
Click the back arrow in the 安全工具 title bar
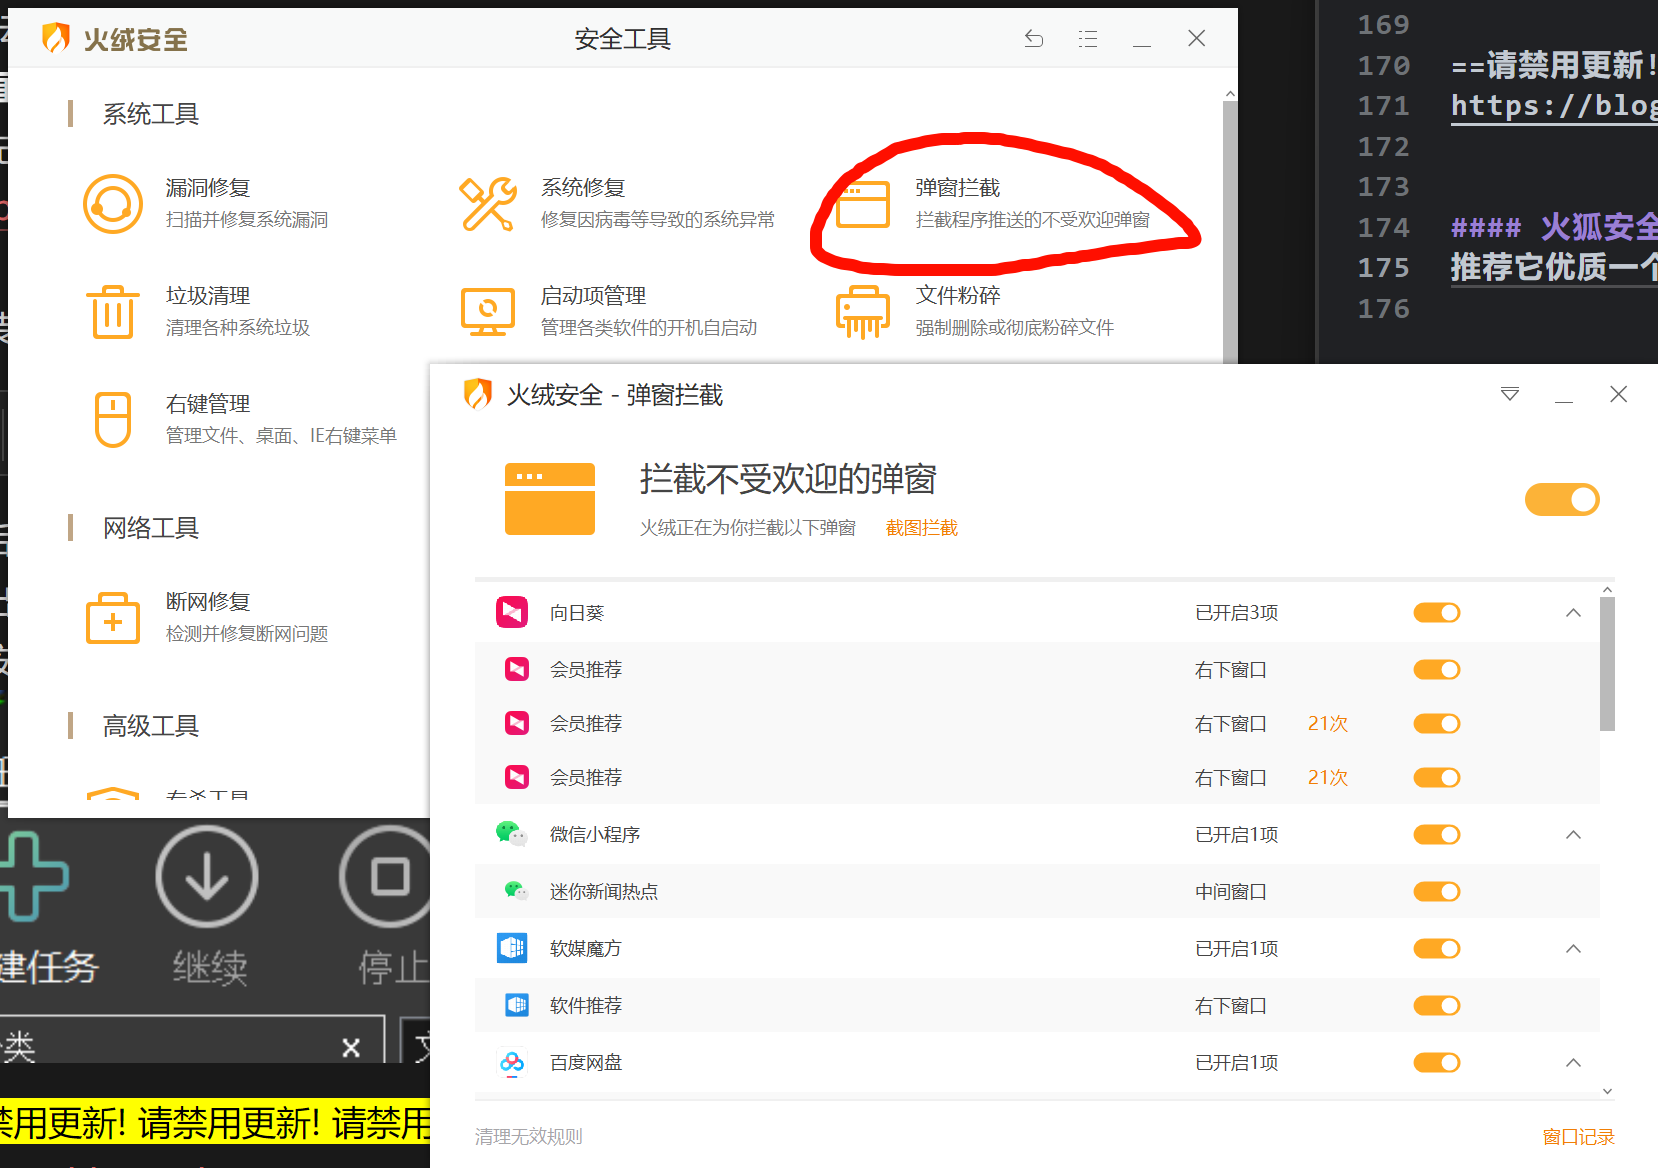point(1034,39)
